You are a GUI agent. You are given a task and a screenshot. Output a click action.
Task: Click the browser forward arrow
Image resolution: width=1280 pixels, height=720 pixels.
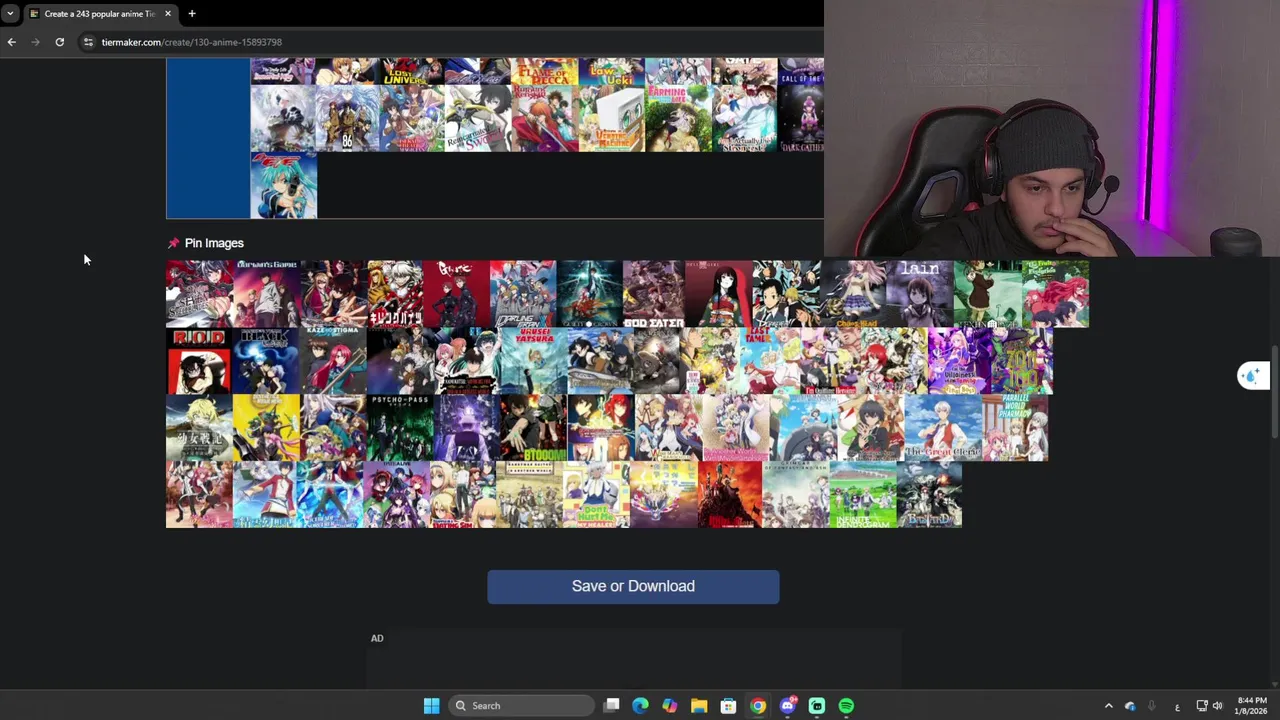[x=36, y=42]
